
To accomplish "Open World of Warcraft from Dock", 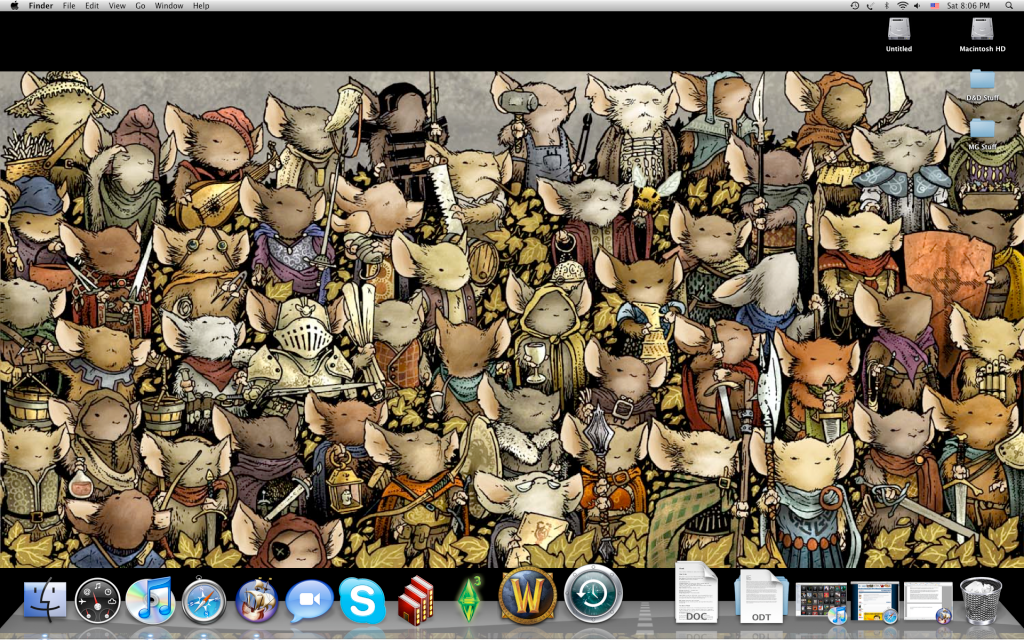I will pyautogui.click(x=527, y=596).
